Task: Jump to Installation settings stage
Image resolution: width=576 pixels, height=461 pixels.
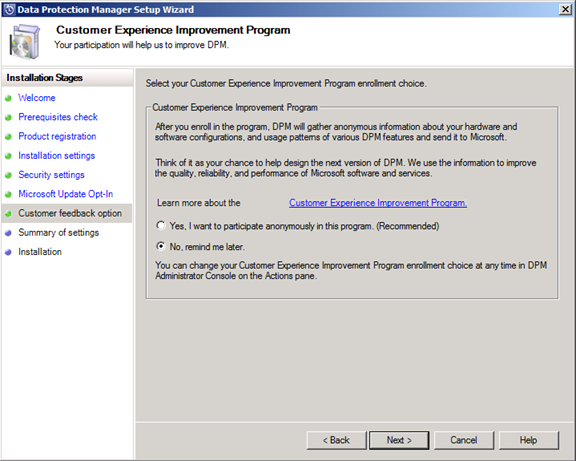Action: click(x=57, y=155)
